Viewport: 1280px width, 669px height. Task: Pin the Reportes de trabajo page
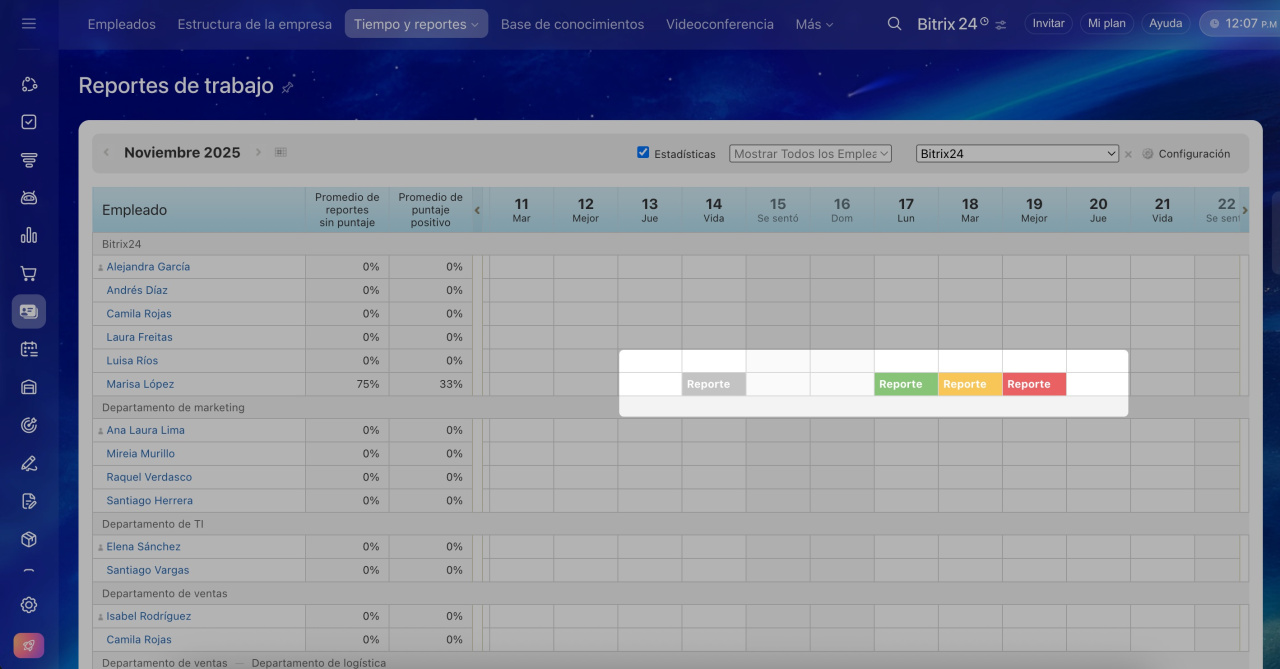coord(288,88)
